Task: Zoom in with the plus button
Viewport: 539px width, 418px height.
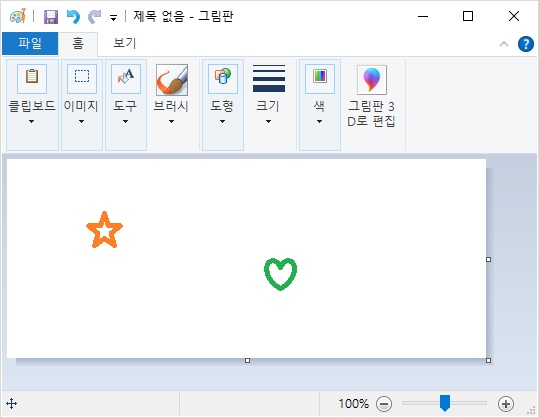Action: click(x=506, y=404)
